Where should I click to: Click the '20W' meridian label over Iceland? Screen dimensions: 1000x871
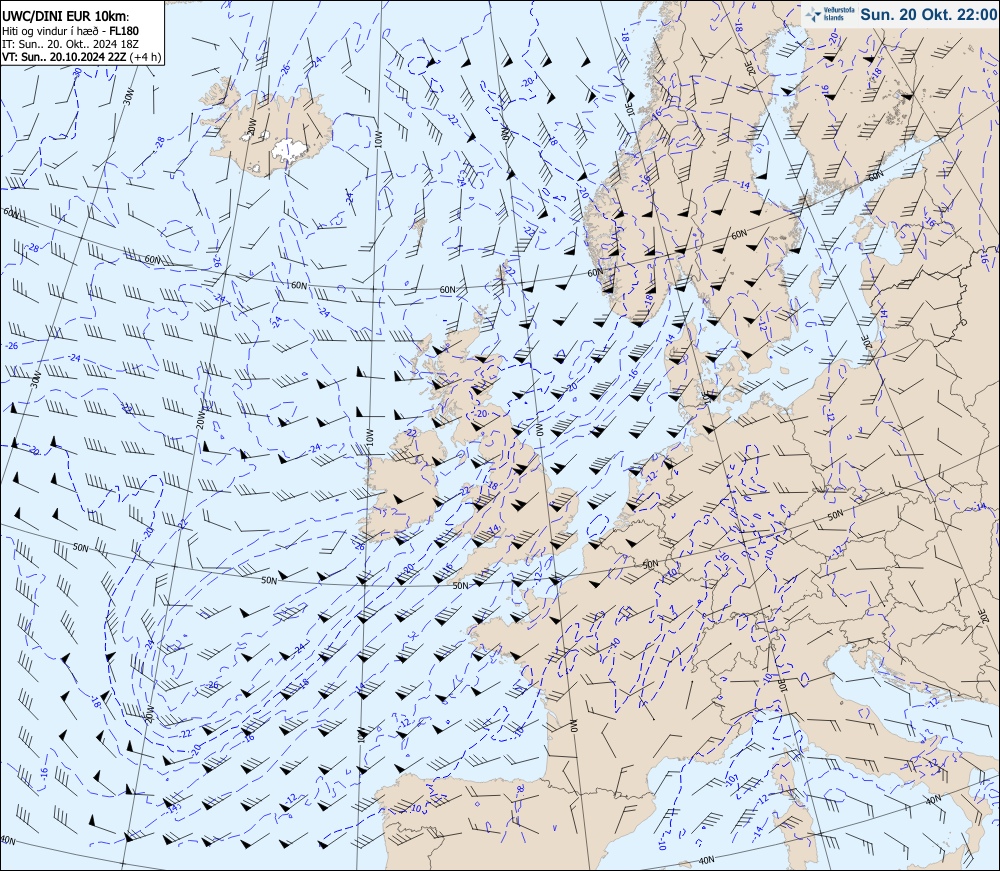coord(251,126)
